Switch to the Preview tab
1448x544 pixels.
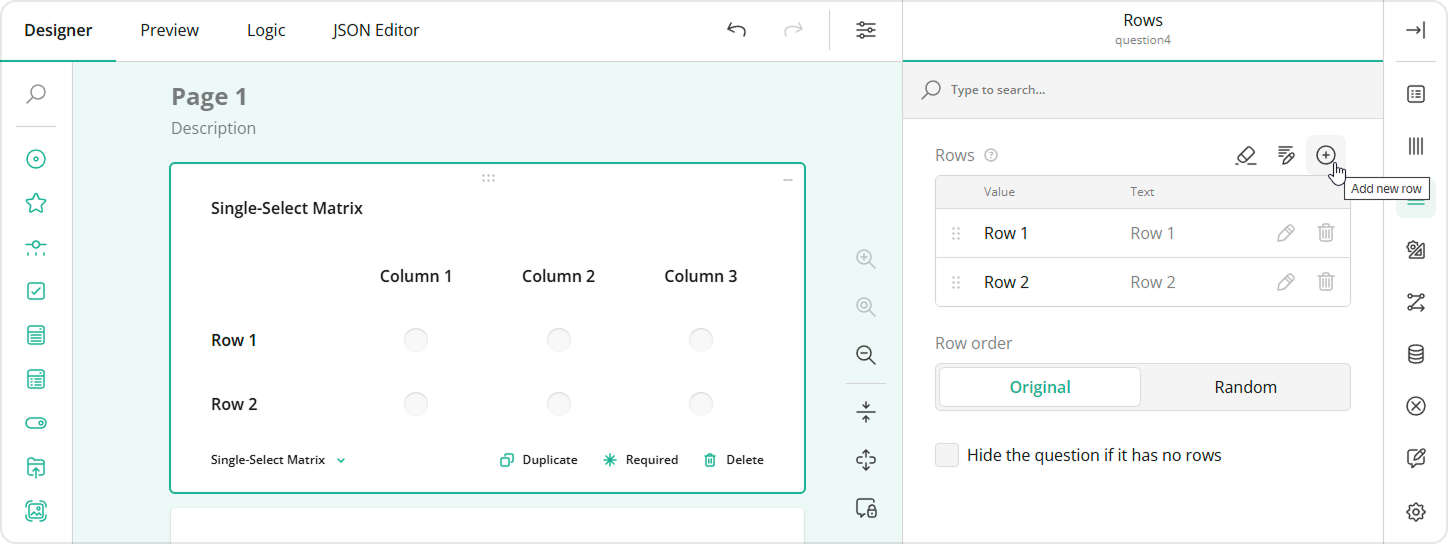(x=170, y=30)
